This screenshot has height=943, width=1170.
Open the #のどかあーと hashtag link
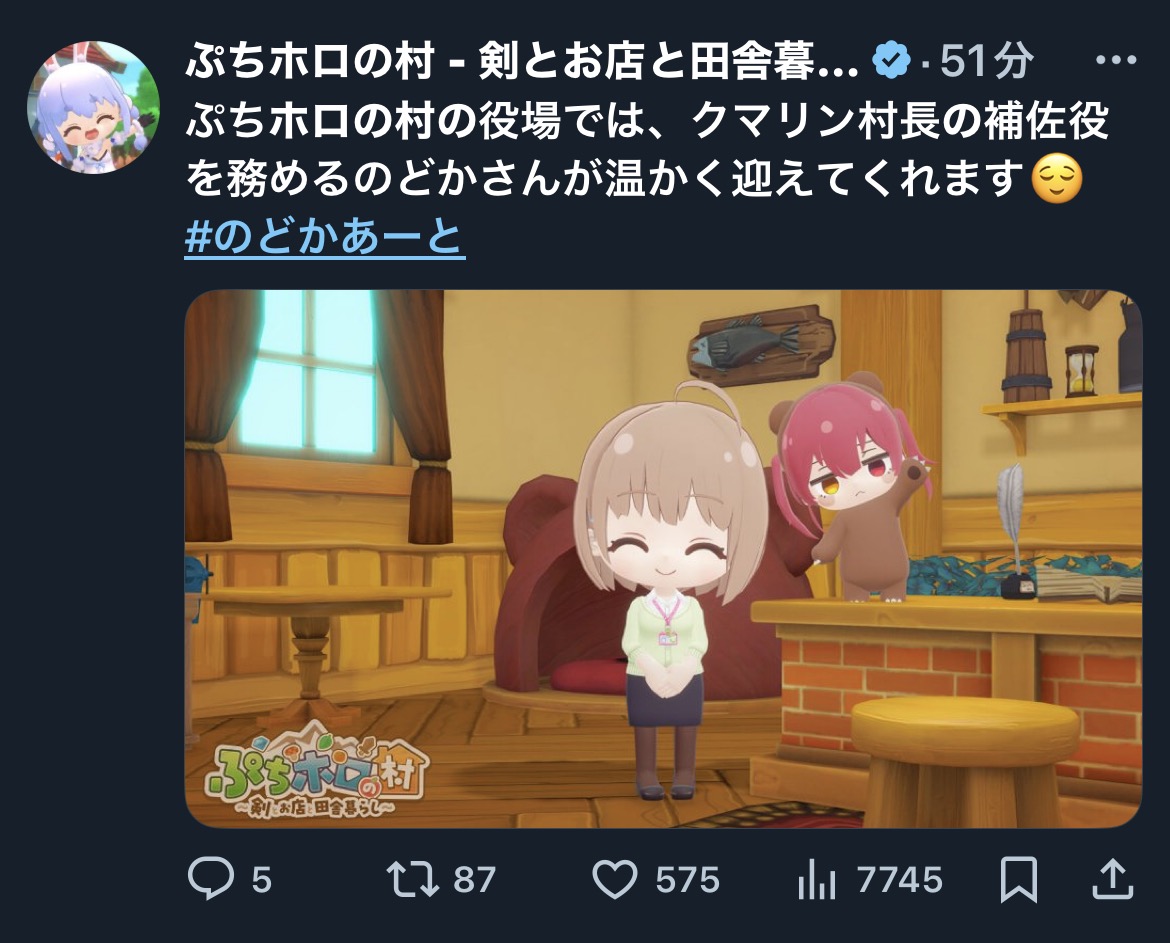tap(325, 237)
